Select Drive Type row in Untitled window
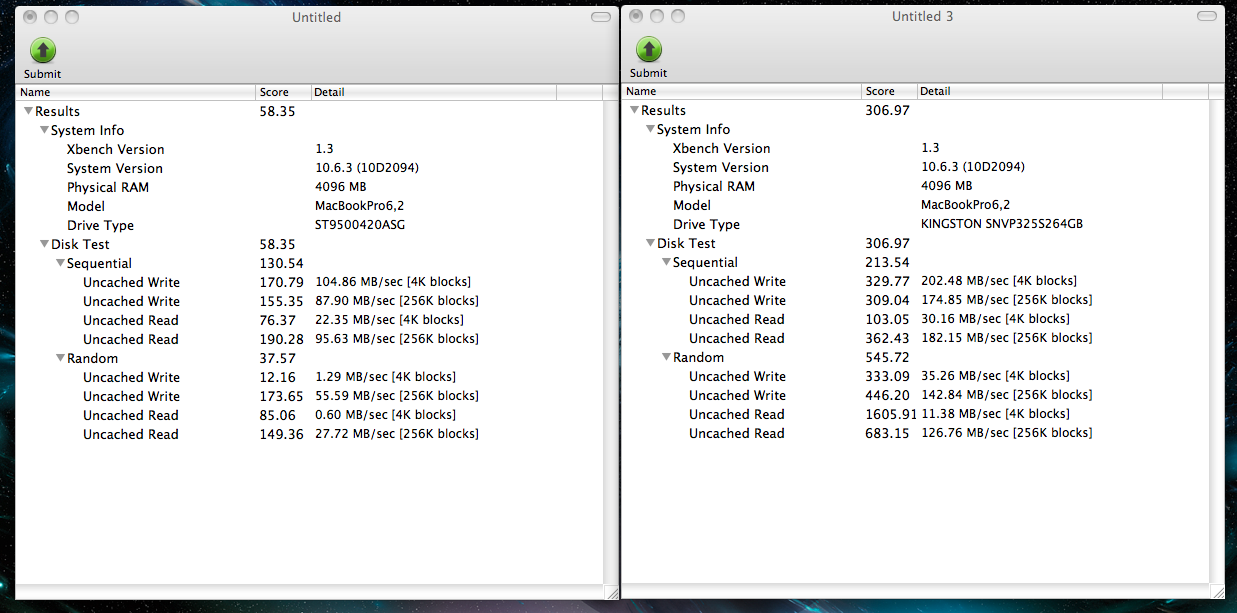The height and width of the screenshot is (613, 1237). (310, 226)
